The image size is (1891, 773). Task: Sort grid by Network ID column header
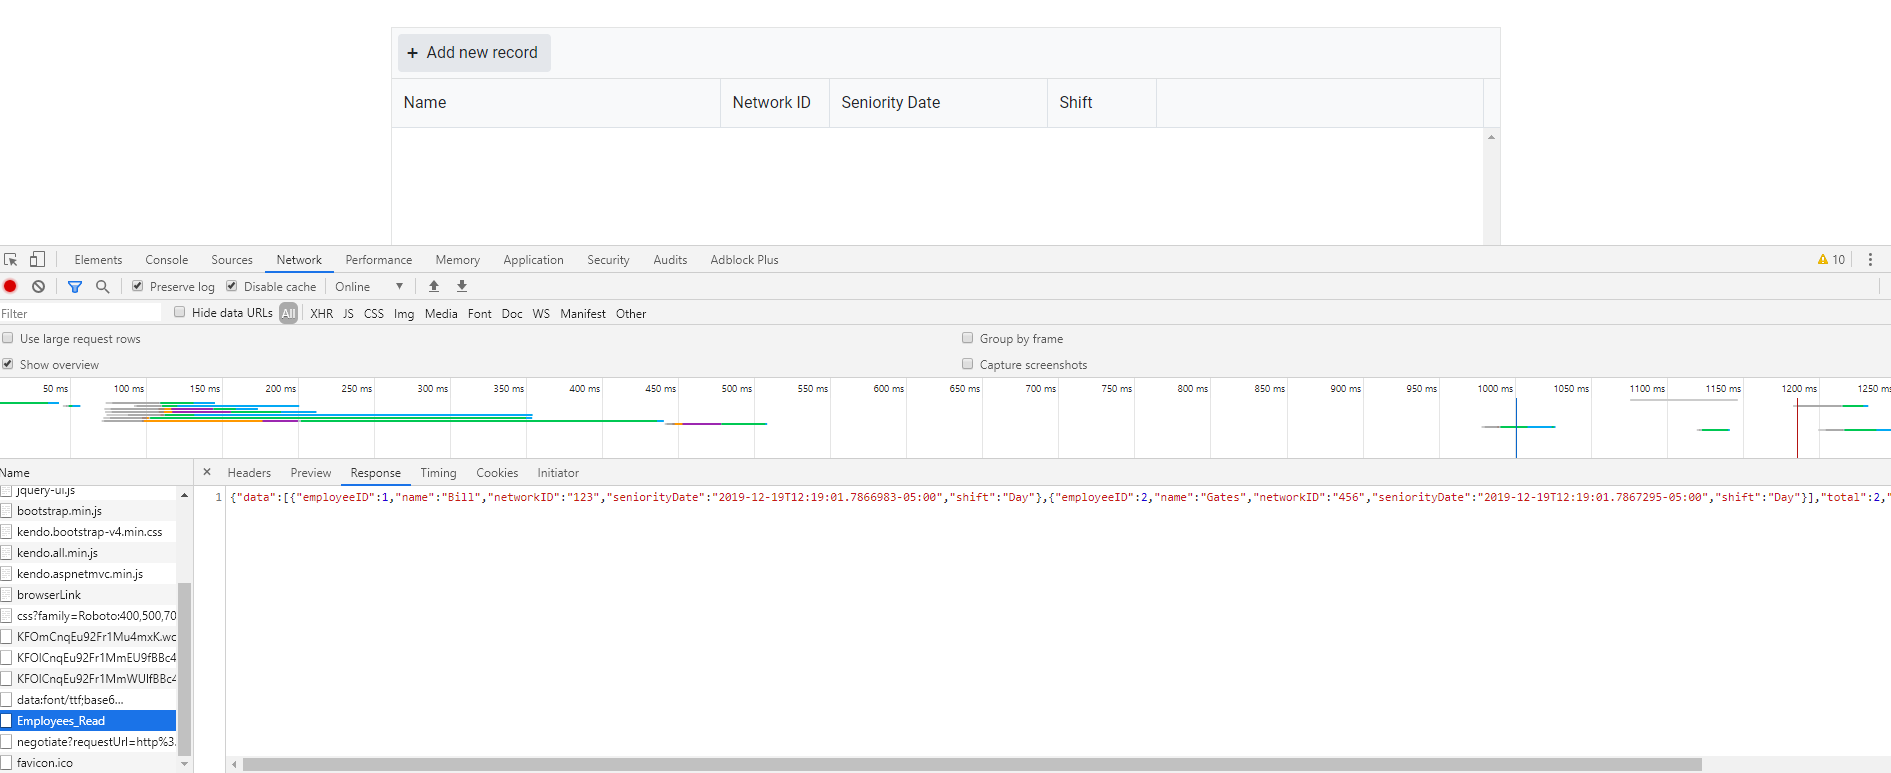coord(775,103)
